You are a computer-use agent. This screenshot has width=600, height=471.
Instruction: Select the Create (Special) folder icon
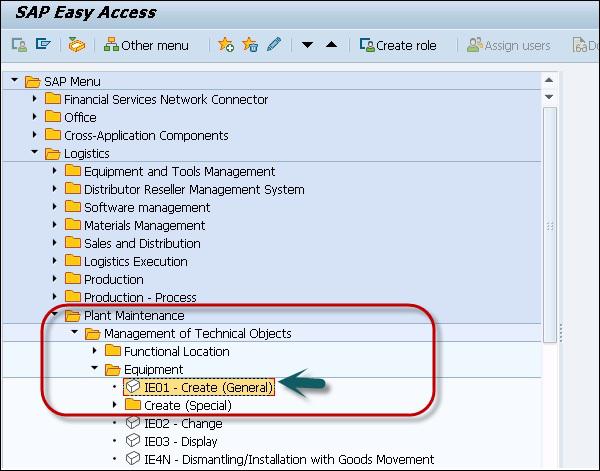[x=133, y=404]
